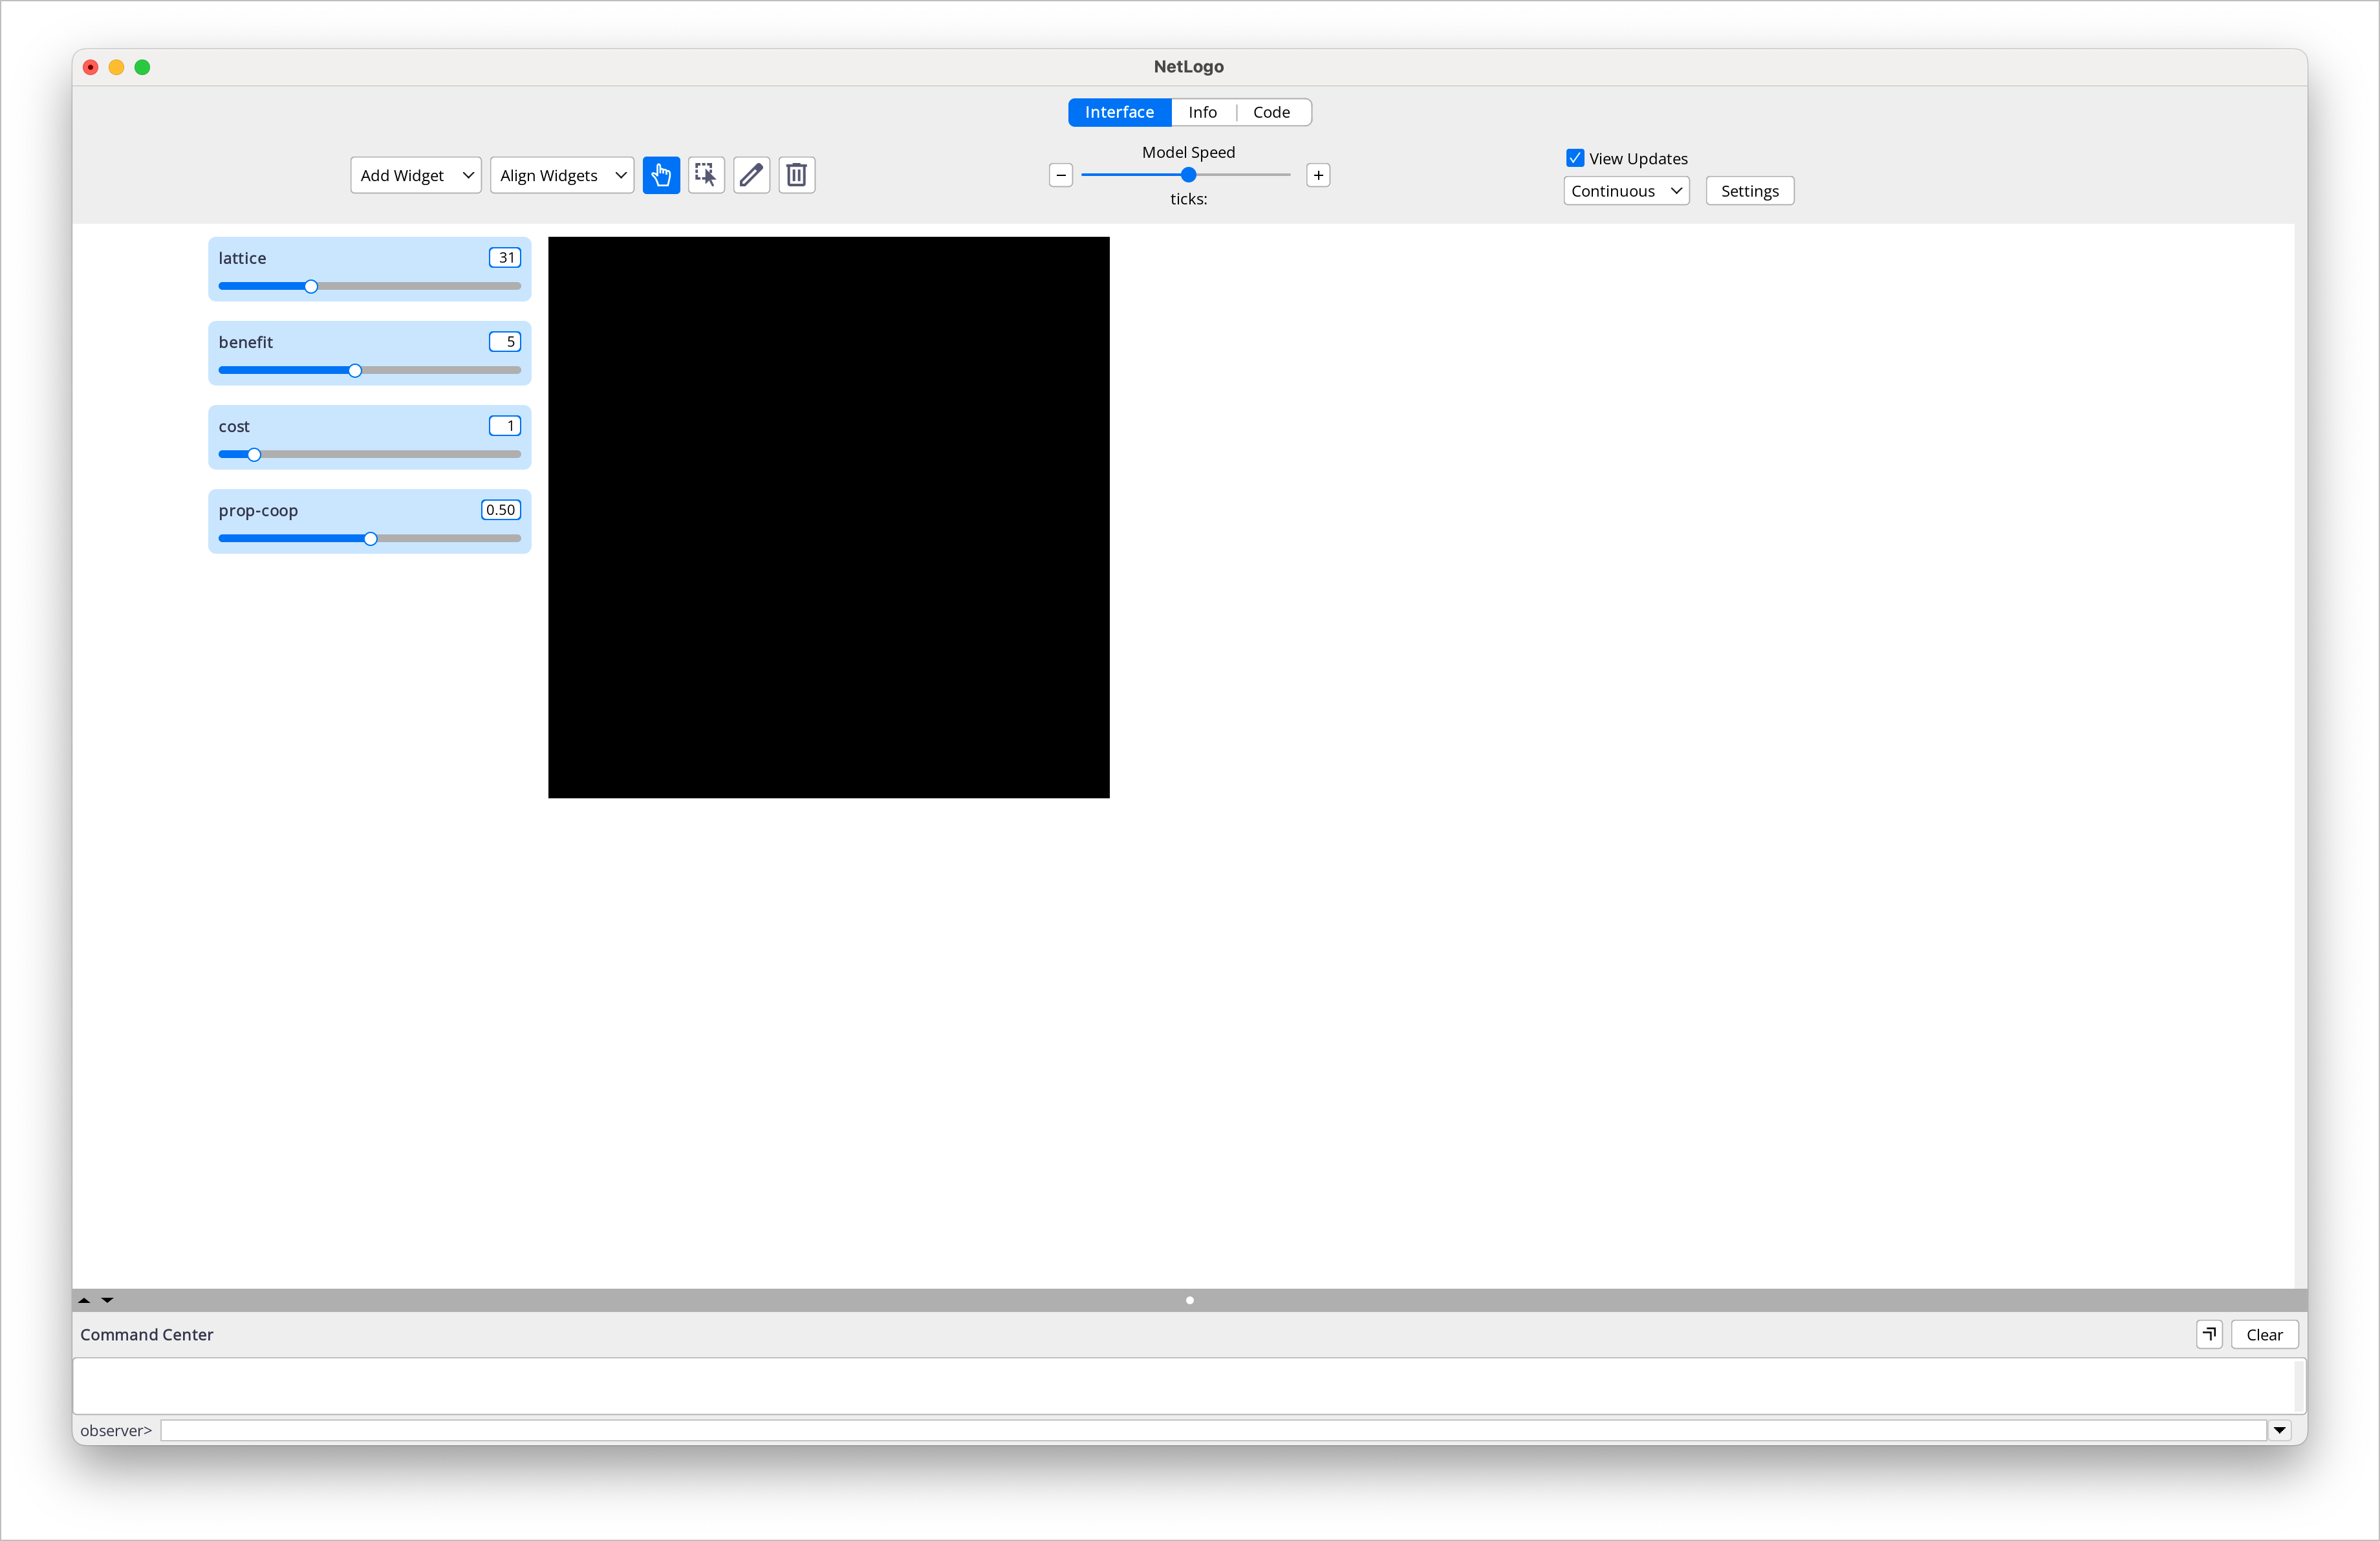Screen dimensions: 2380x1541
Task: Clear the Command Center output
Action: click(x=2264, y=1334)
